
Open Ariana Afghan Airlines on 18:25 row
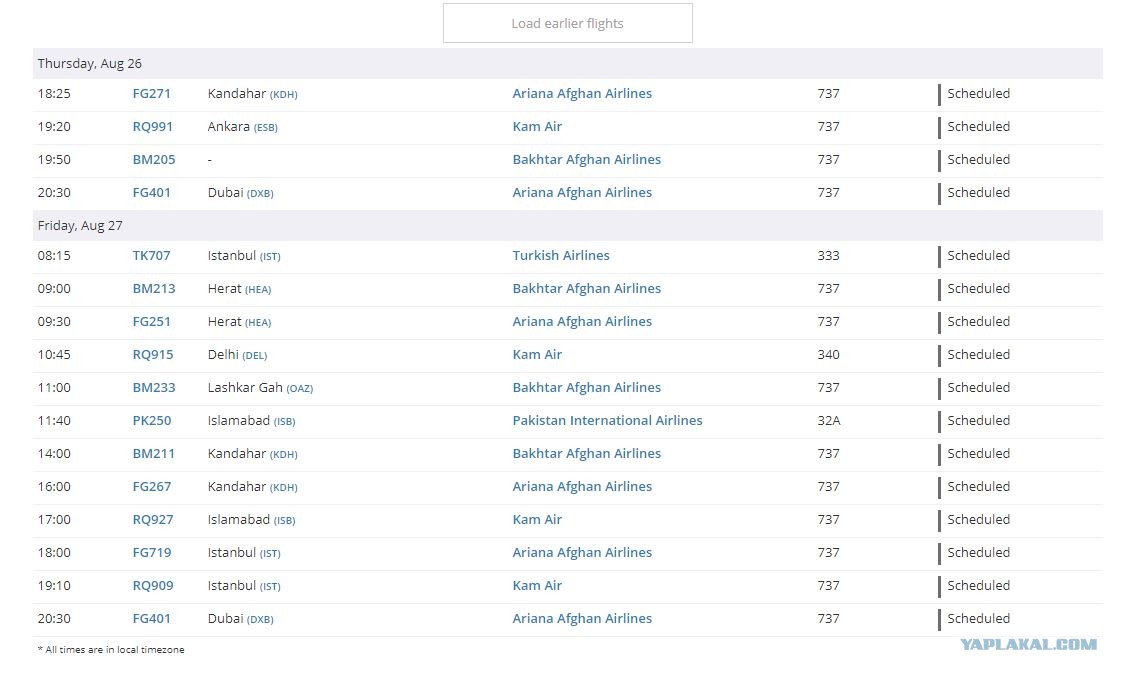(582, 94)
